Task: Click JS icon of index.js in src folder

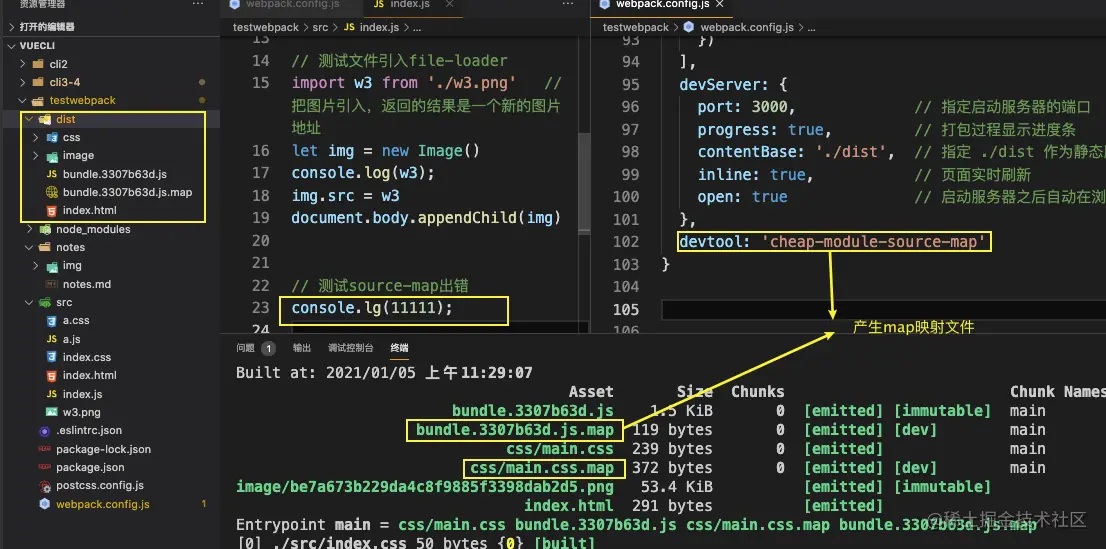Action: (x=51, y=394)
